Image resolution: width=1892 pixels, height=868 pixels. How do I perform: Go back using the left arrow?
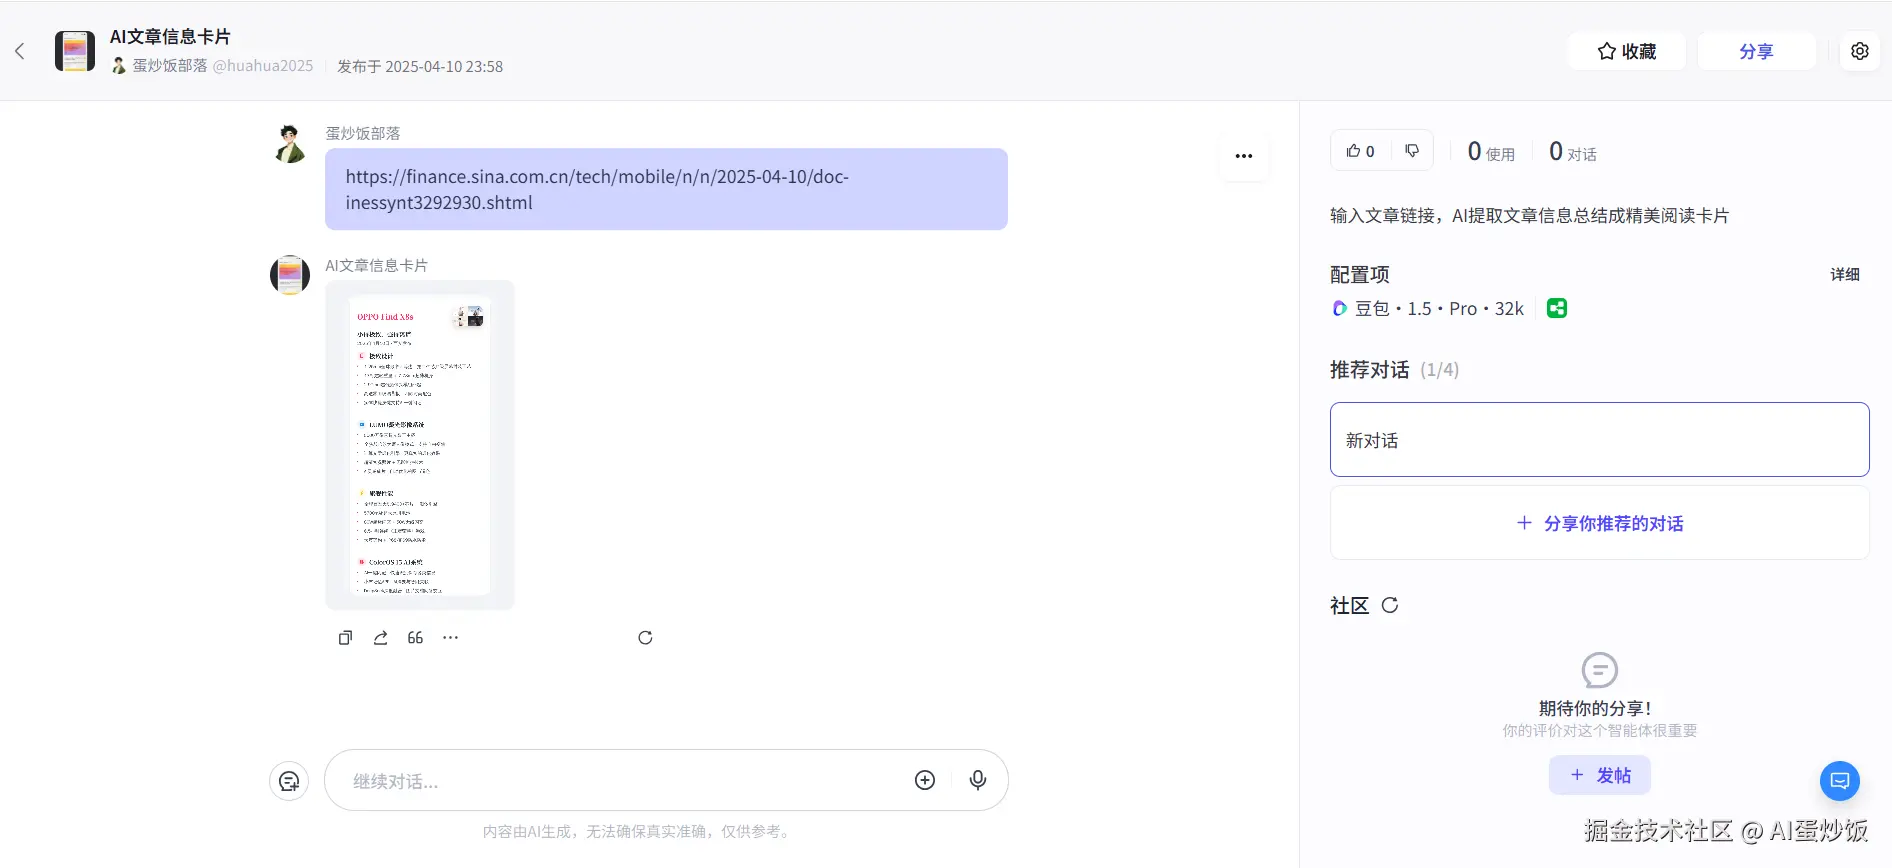pyautogui.click(x=19, y=51)
